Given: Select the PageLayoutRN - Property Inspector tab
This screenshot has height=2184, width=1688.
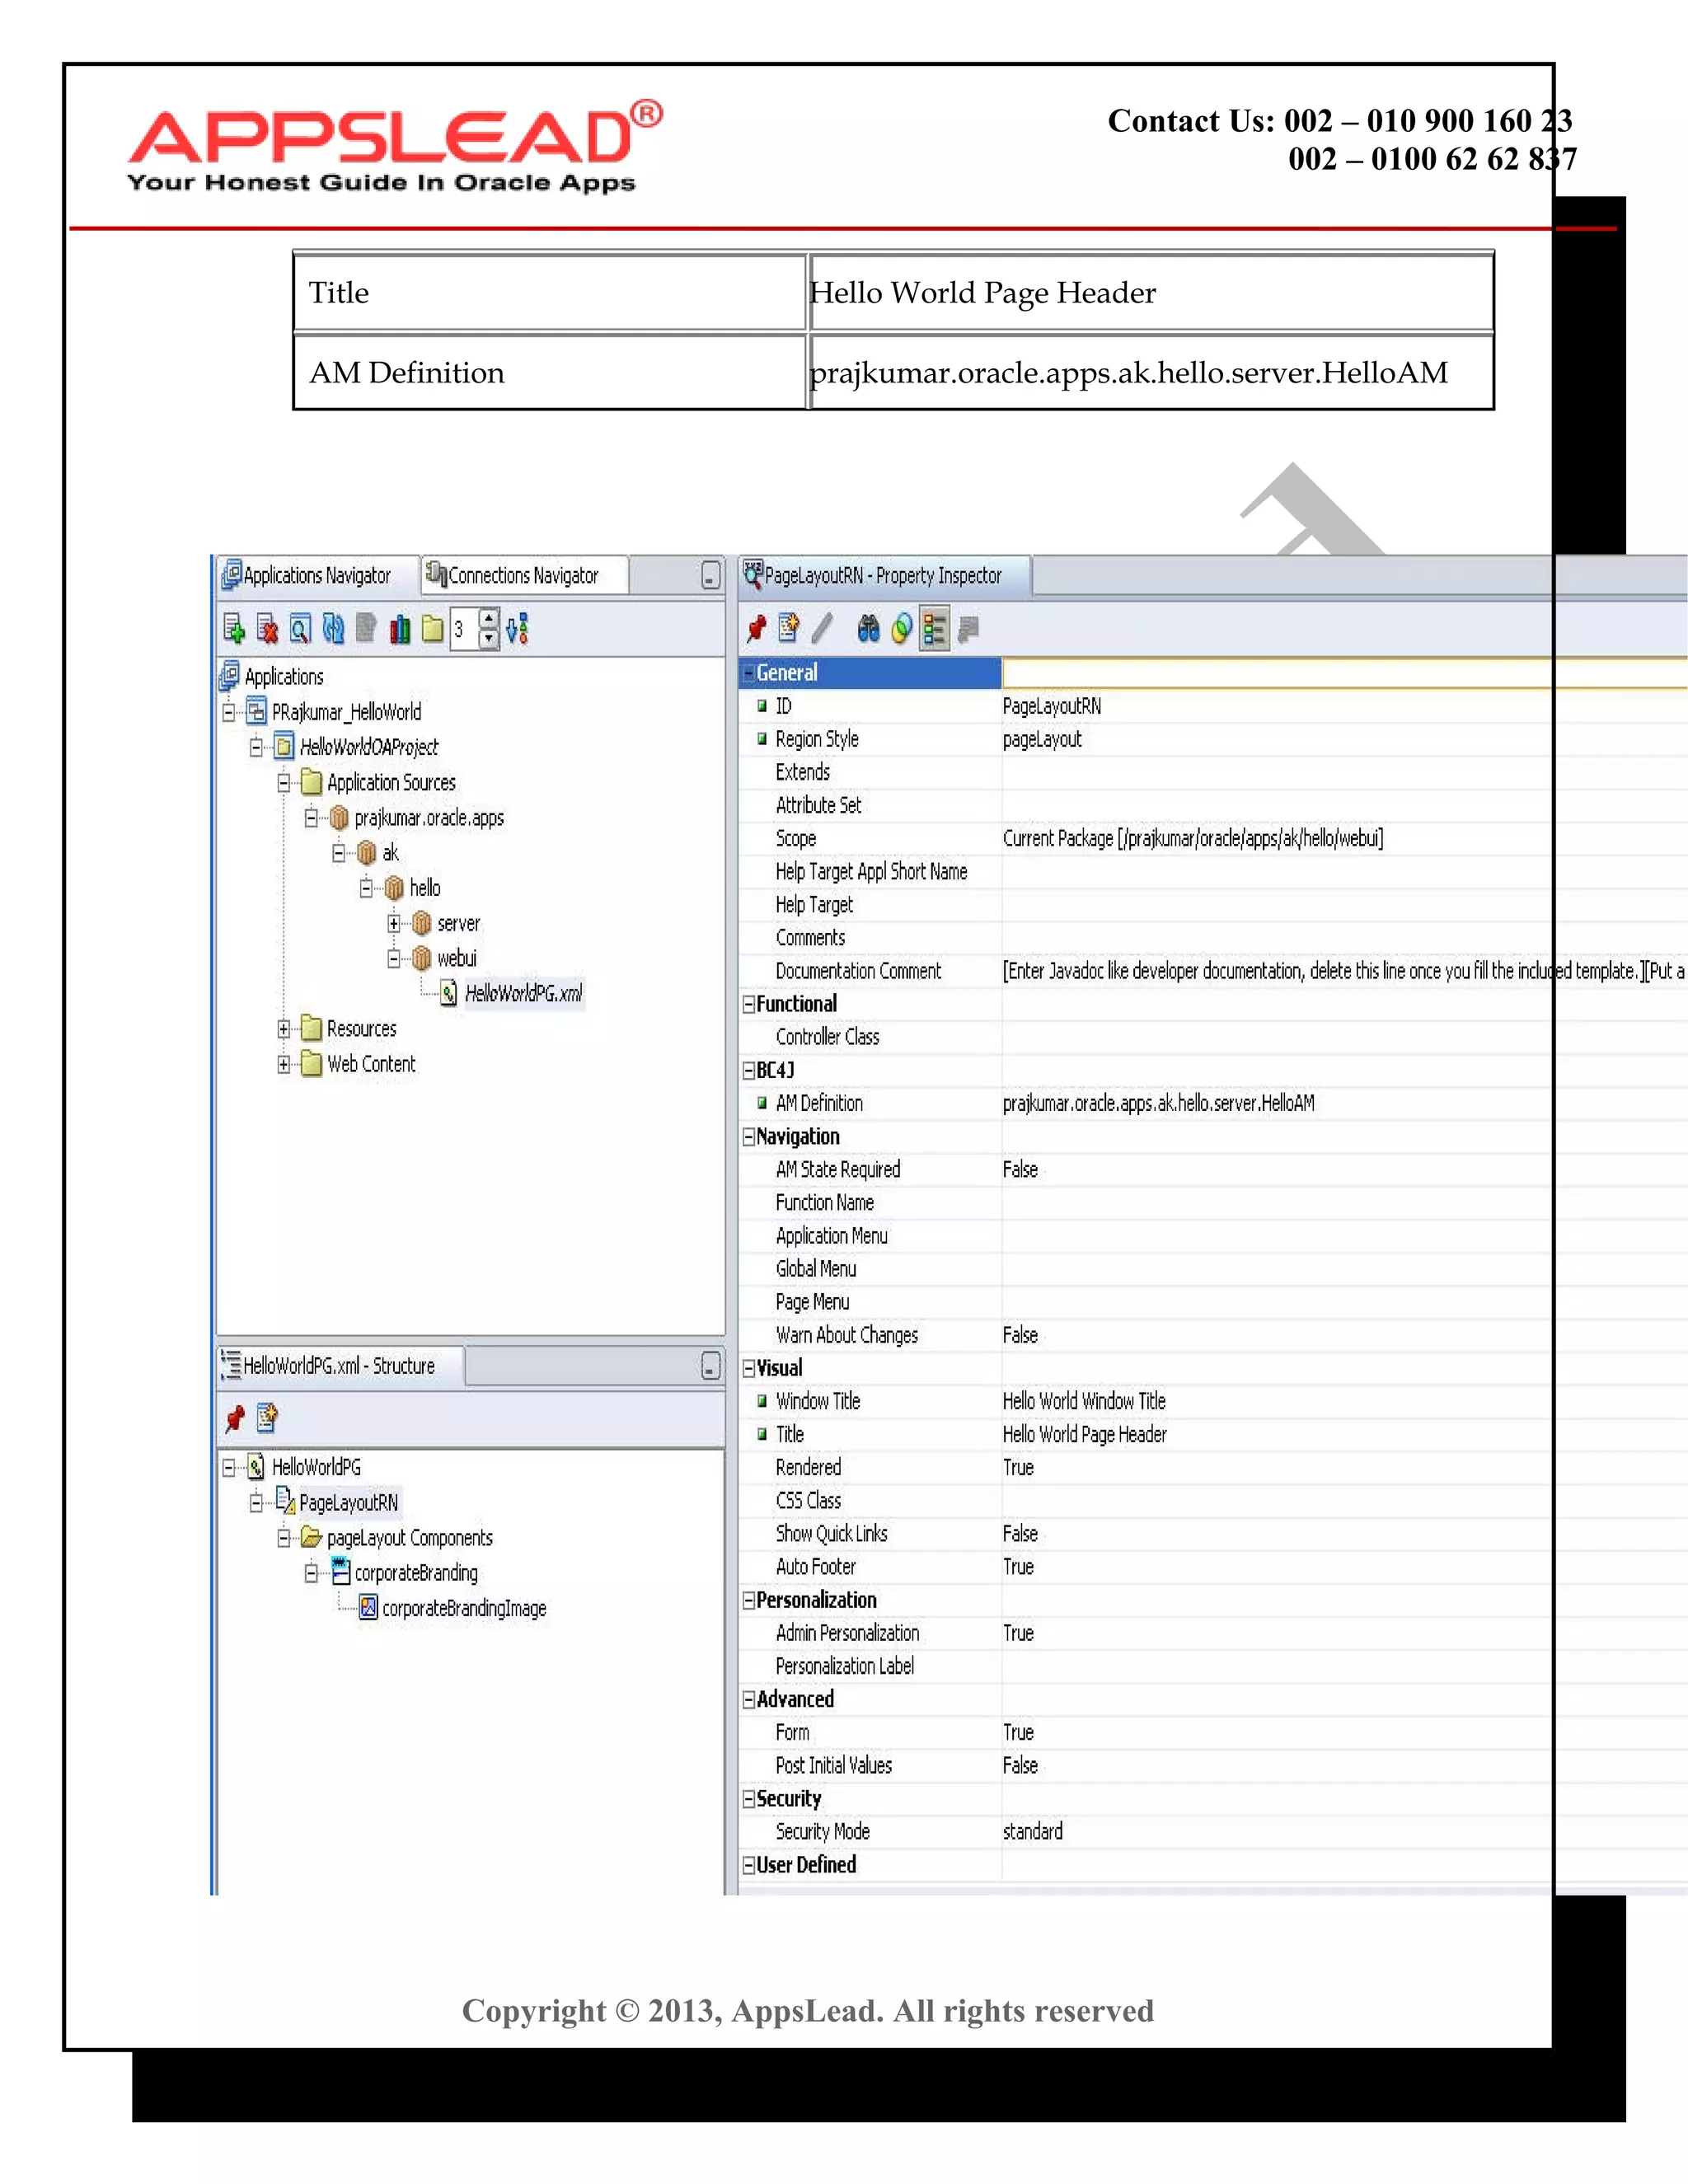Looking at the screenshot, I should [884, 575].
